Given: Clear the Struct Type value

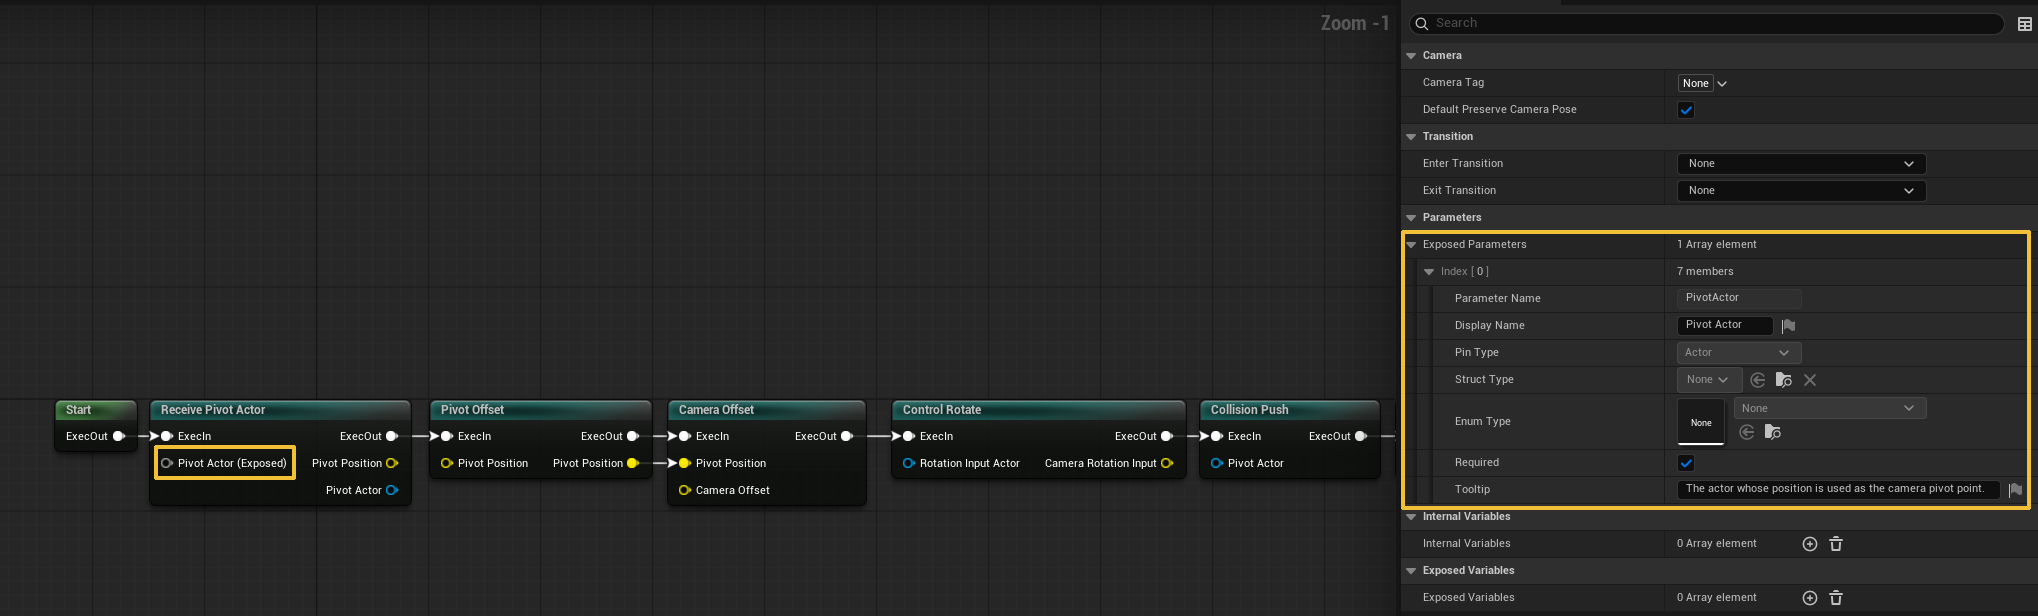Looking at the screenshot, I should (x=1810, y=380).
